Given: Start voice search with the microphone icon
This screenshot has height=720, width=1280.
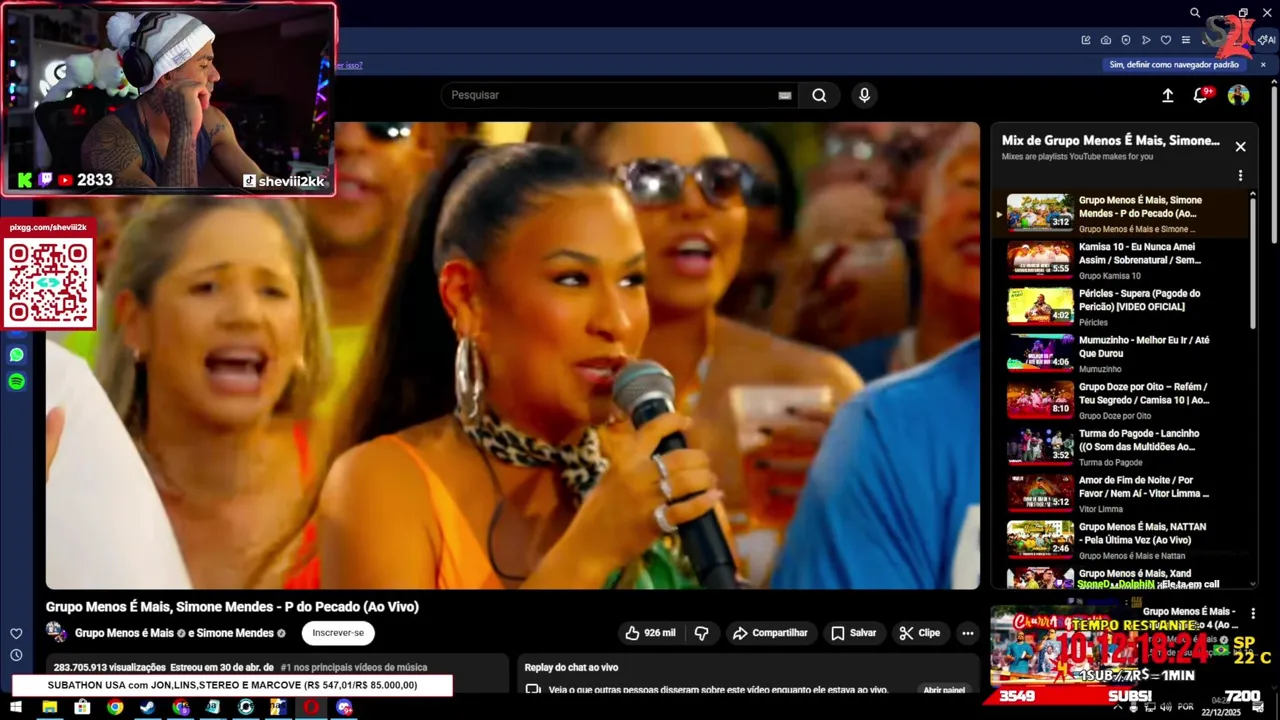Looking at the screenshot, I should 864,95.
